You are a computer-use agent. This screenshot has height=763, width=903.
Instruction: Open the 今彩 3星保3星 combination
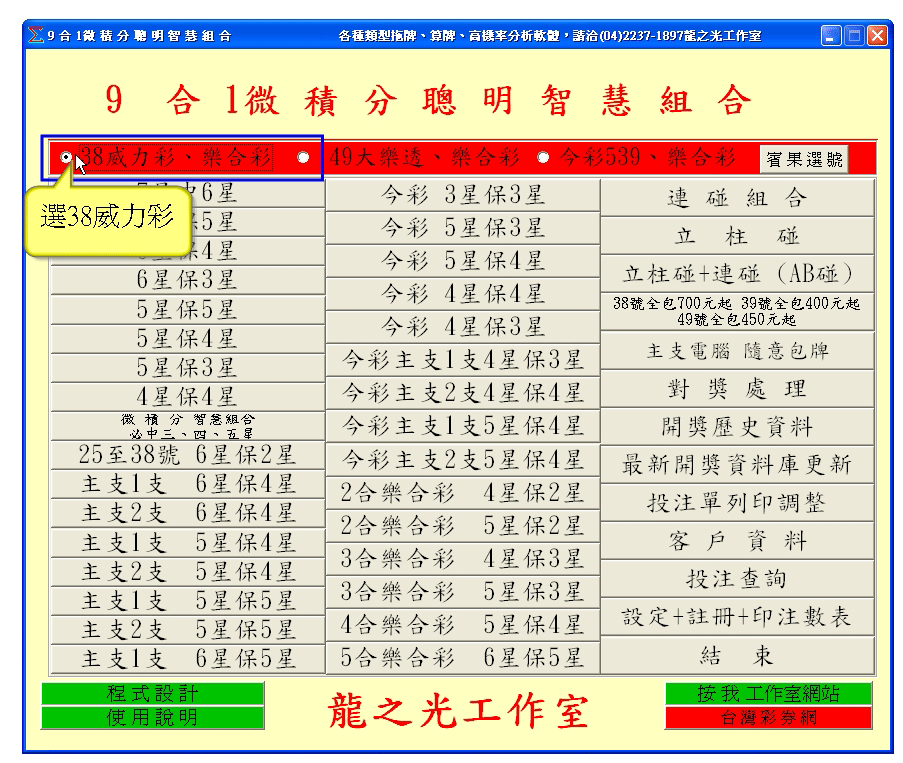click(x=462, y=195)
